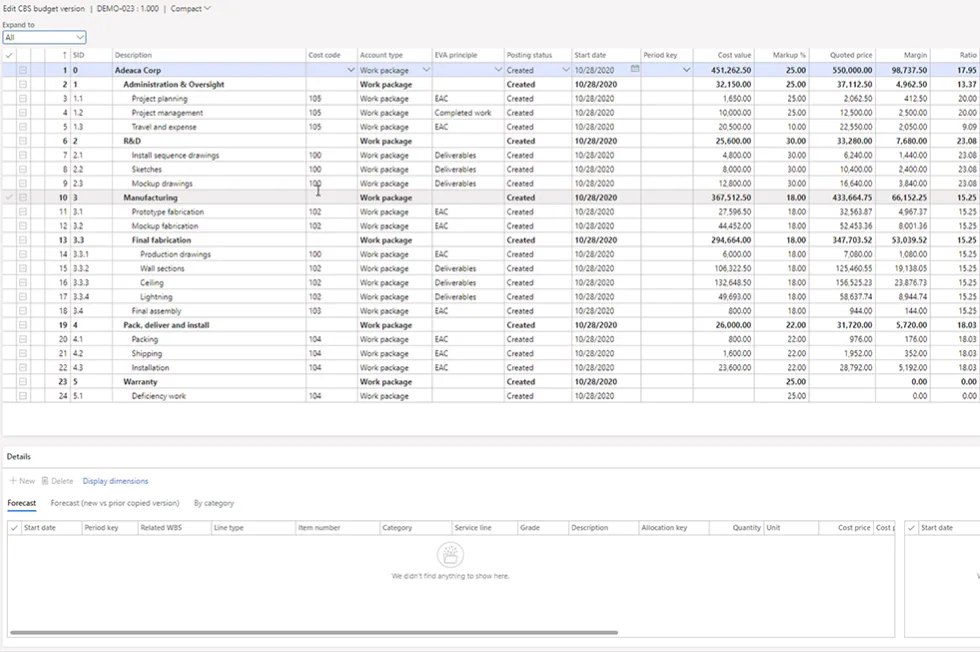Screen dimensions: 980x652
Task: Click the Line type column header
Action: pos(228,528)
